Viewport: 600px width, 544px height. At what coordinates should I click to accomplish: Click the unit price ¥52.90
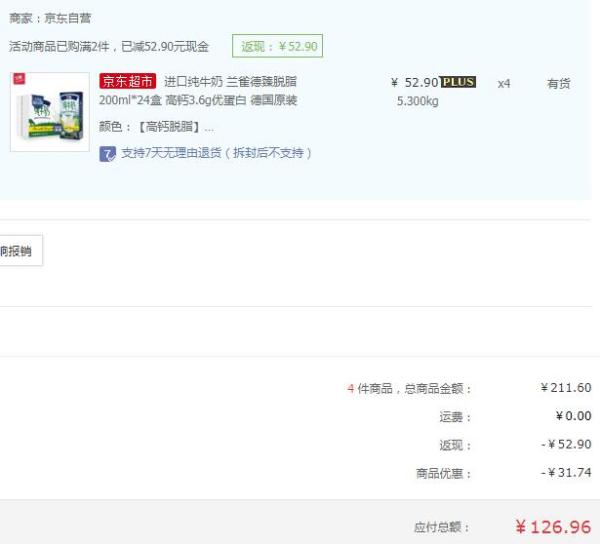pyautogui.click(x=414, y=83)
